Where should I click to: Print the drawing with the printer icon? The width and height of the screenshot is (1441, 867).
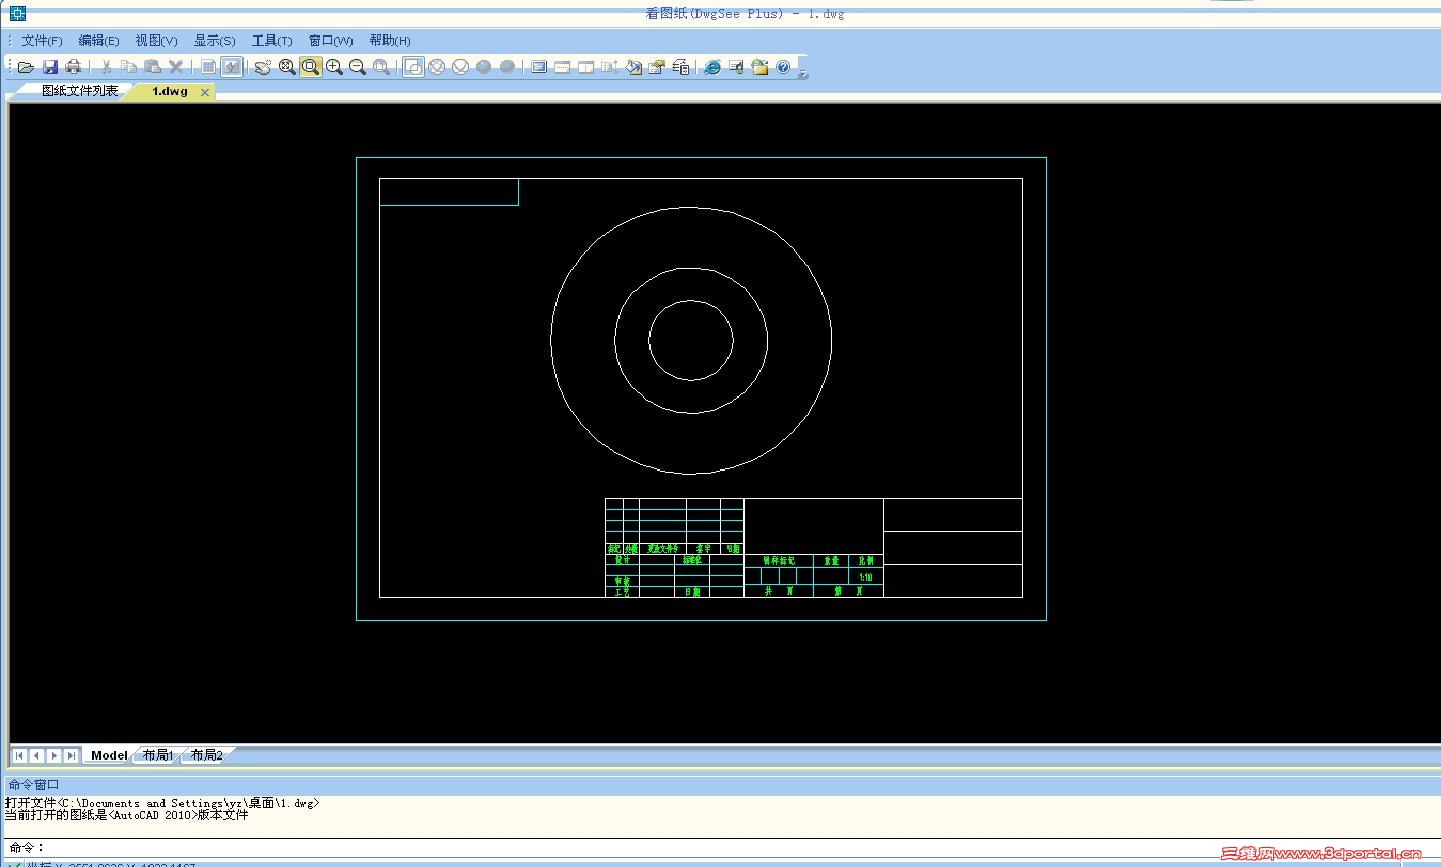point(73,67)
